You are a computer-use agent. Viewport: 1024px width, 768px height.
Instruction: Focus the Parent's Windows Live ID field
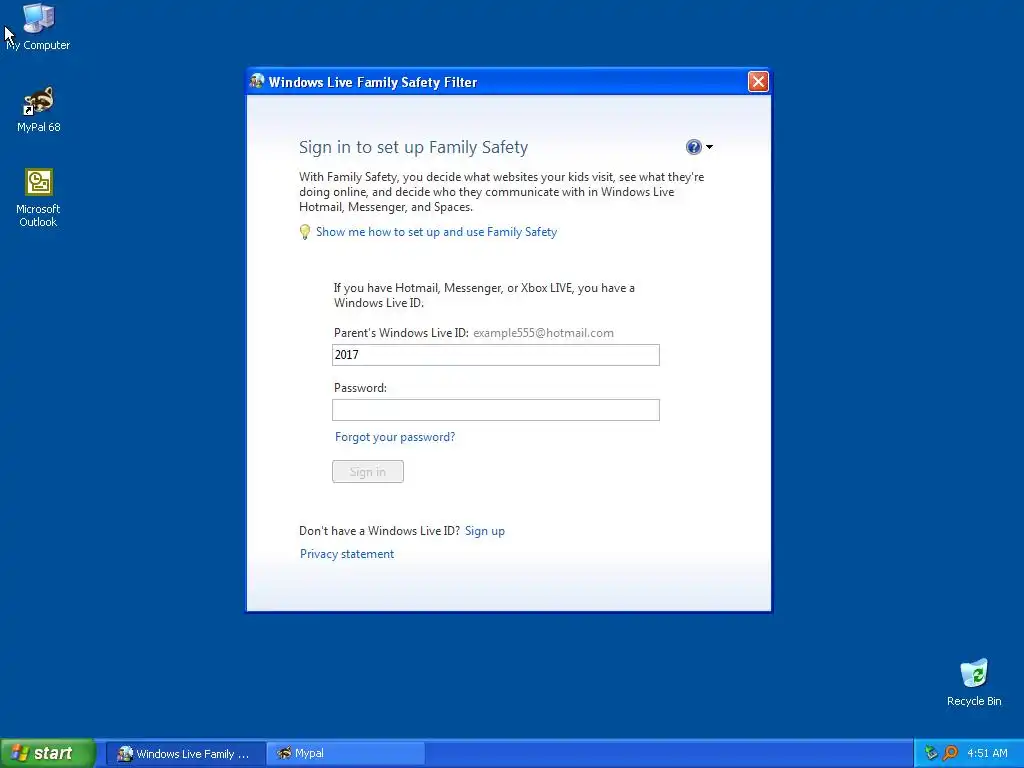coord(496,355)
